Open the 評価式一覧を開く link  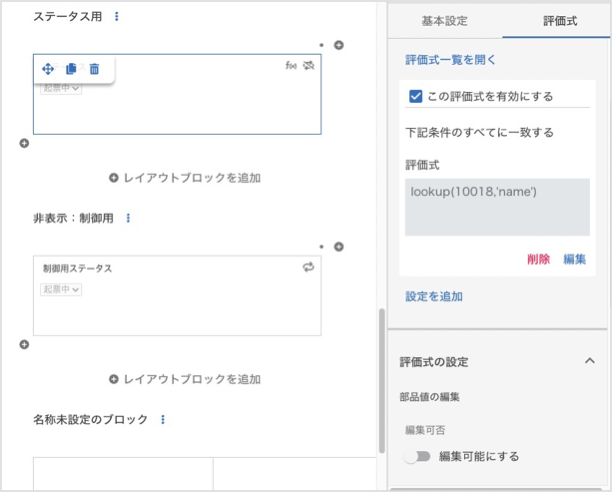click(x=451, y=60)
